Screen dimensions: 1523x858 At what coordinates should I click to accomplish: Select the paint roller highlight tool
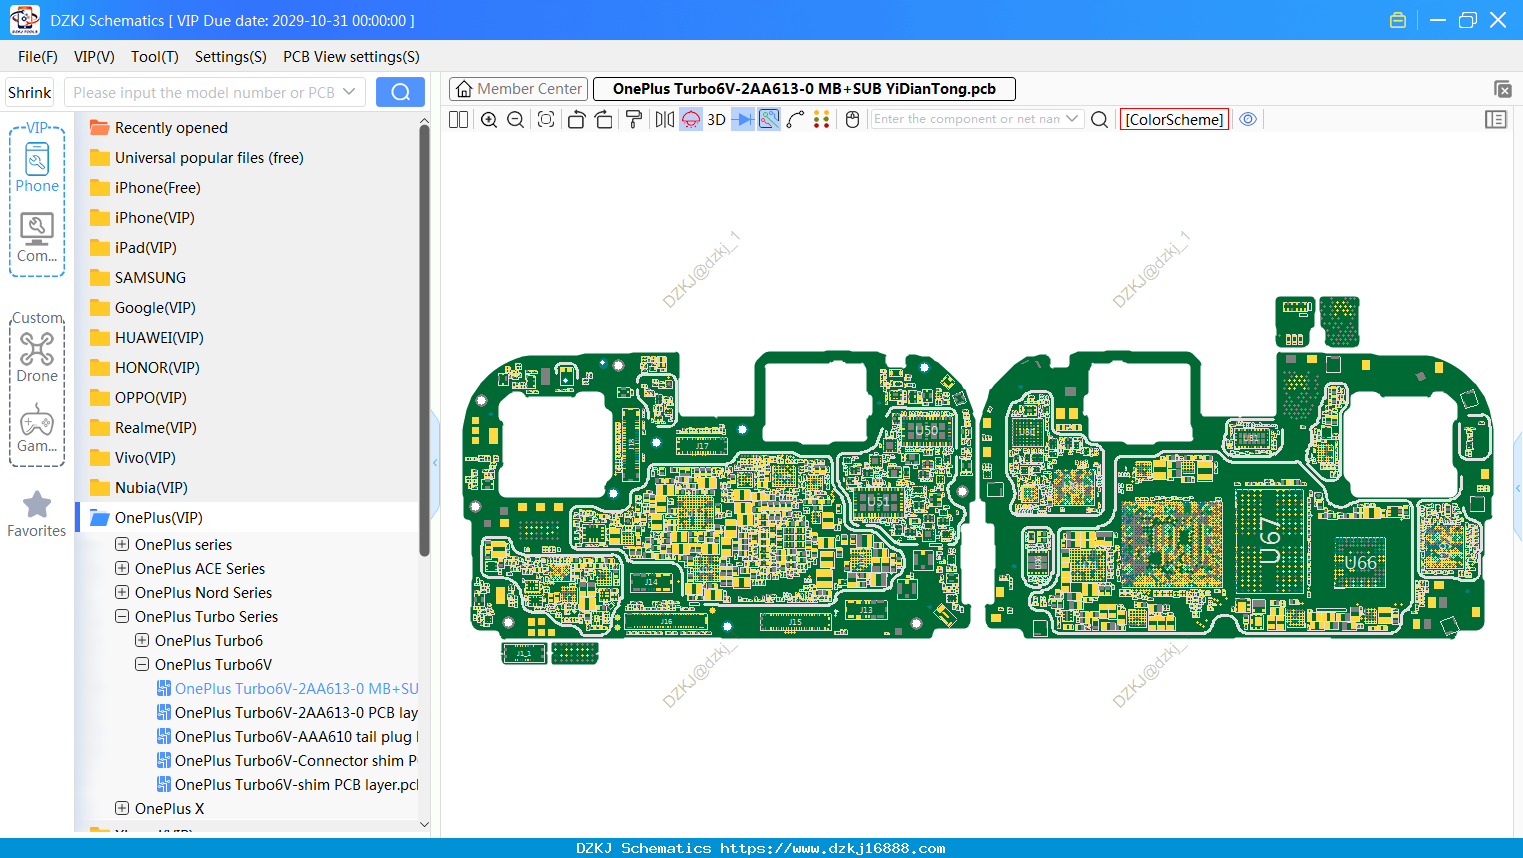634,120
